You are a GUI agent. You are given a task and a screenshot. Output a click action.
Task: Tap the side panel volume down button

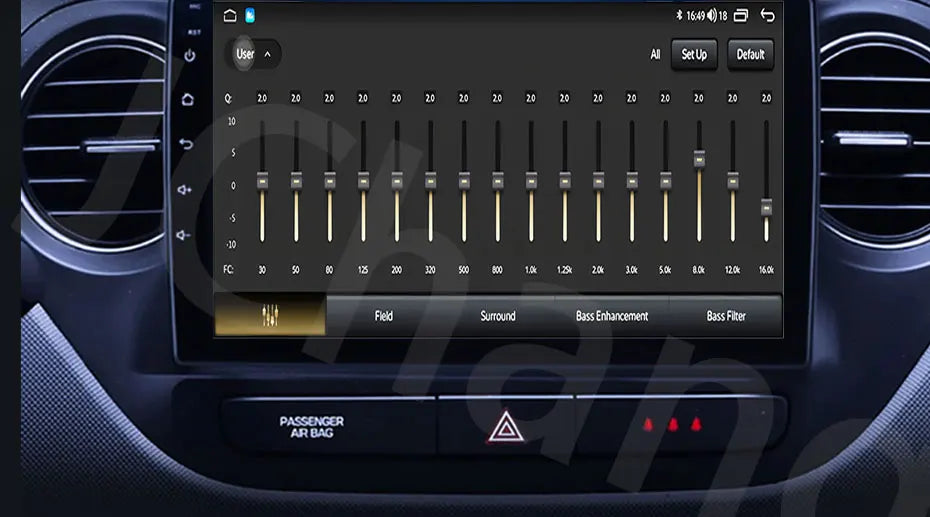[183, 235]
